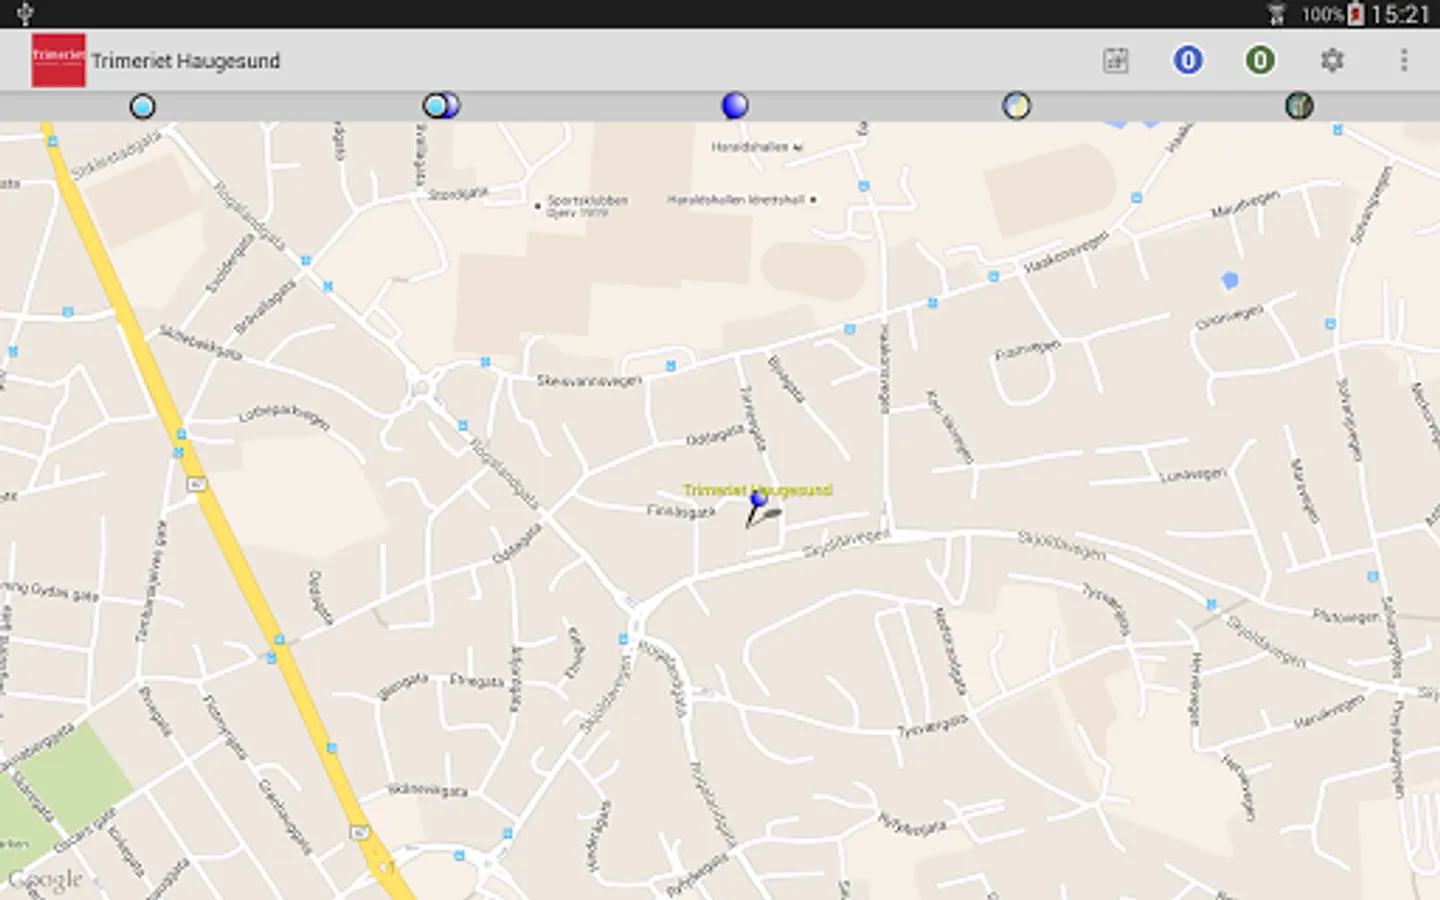Click the battery indicator in status bar
Image resolution: width=1440 pixels, height=900 pixels.
pos(1355,14)
